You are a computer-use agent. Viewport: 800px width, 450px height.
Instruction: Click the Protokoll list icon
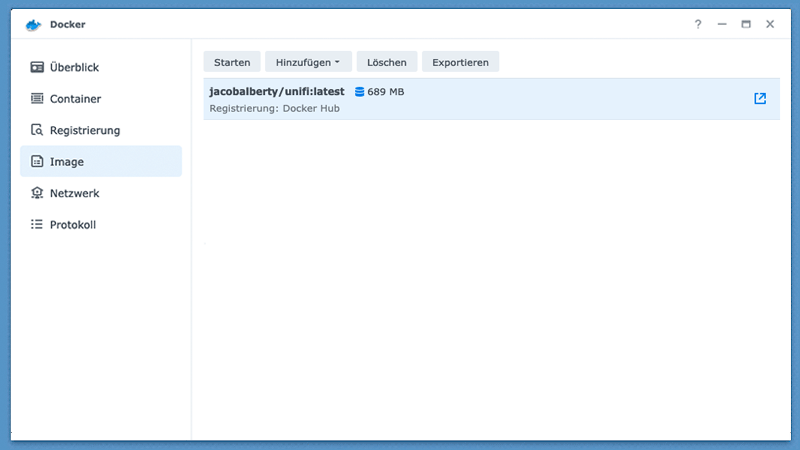coord(37,225)
